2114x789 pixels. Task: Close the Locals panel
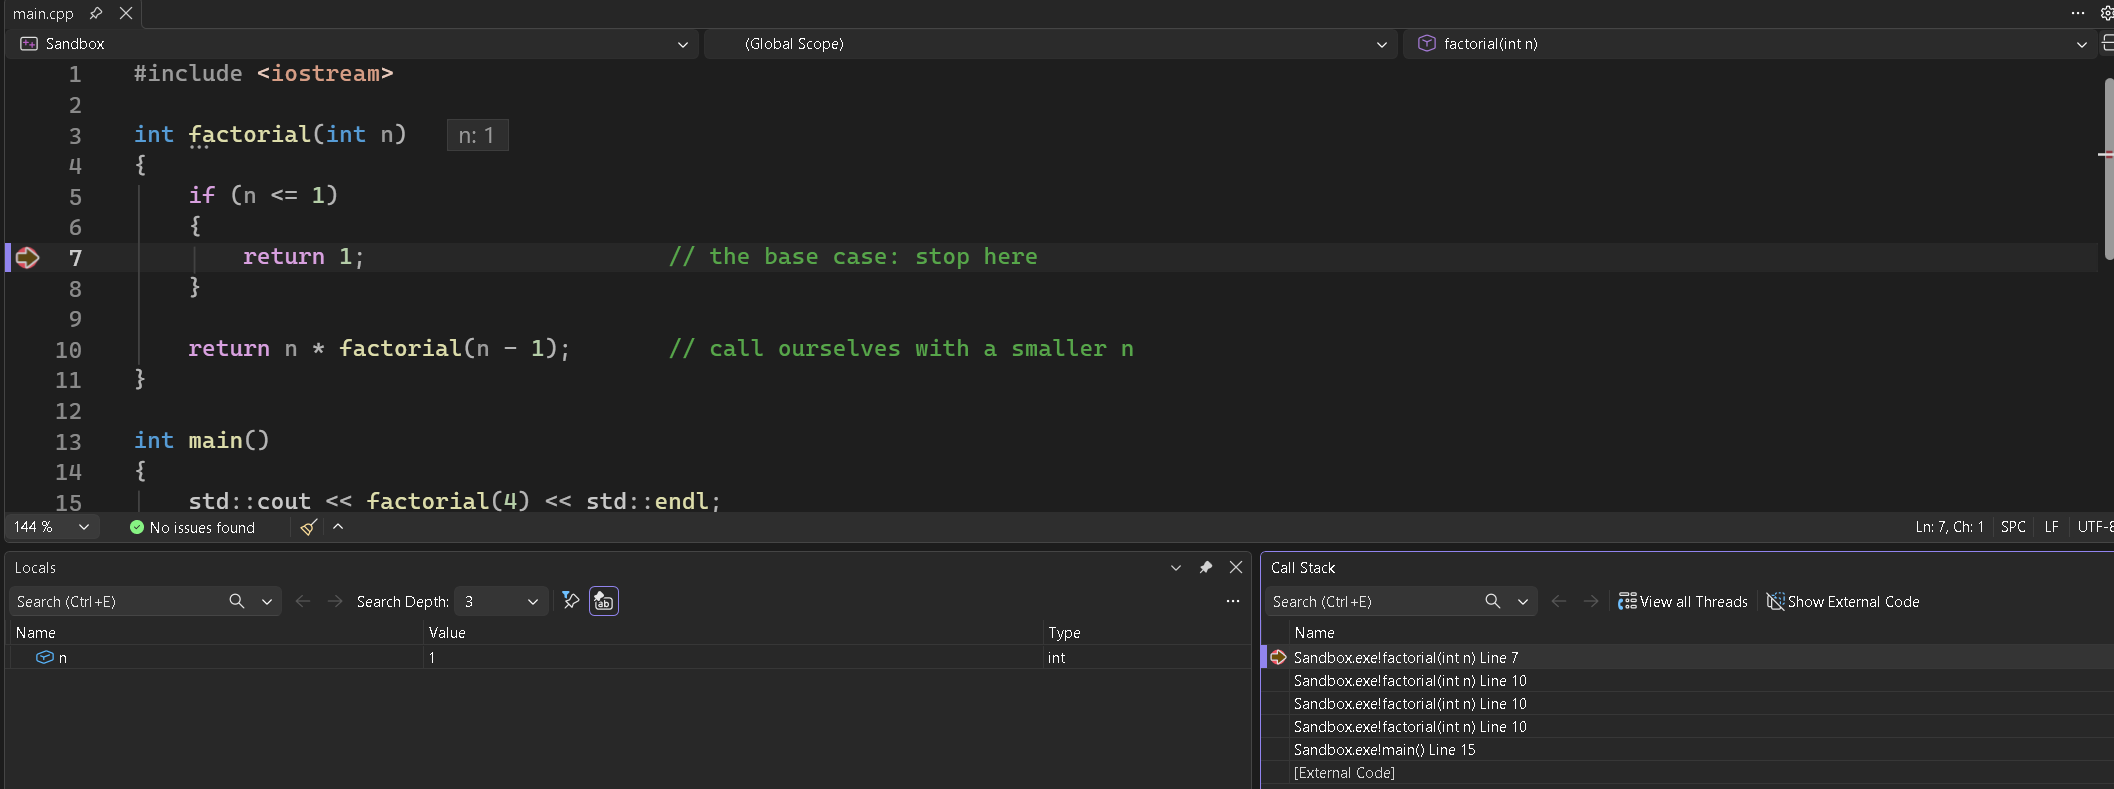click(1236, 567)
